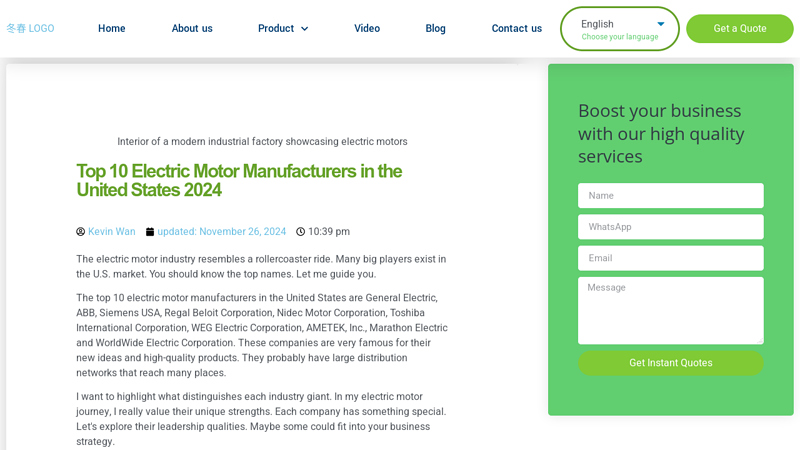This screenshot has height=450, width=800.
Task: Click the Message box resize handle
Action: (760, 340)
